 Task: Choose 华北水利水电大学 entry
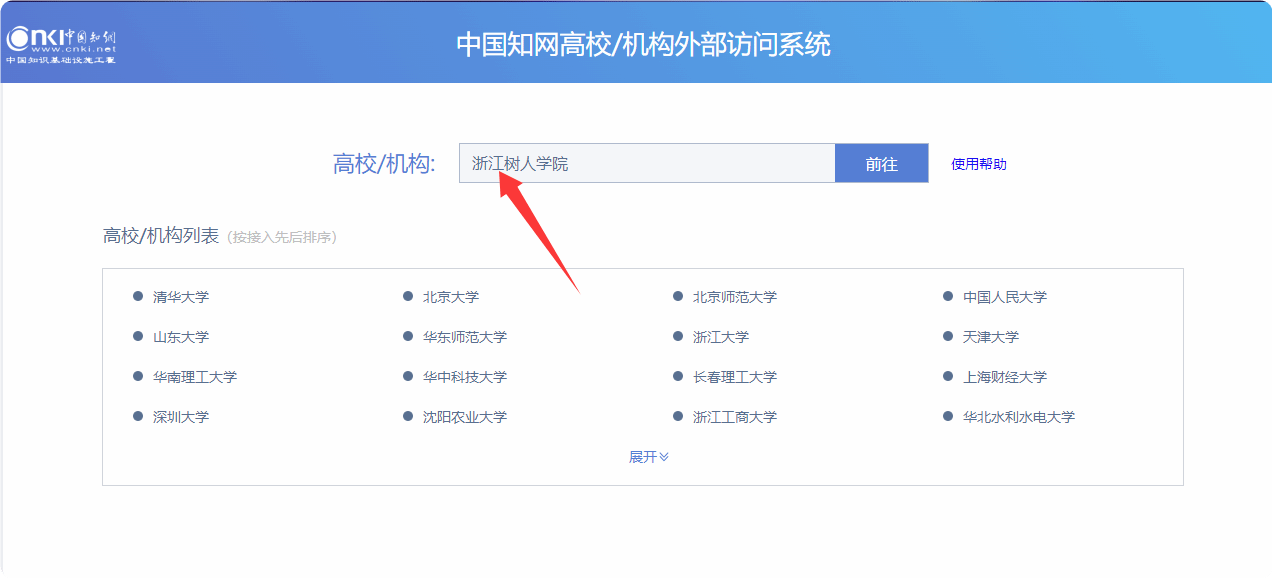click(x=1018, y=417)
